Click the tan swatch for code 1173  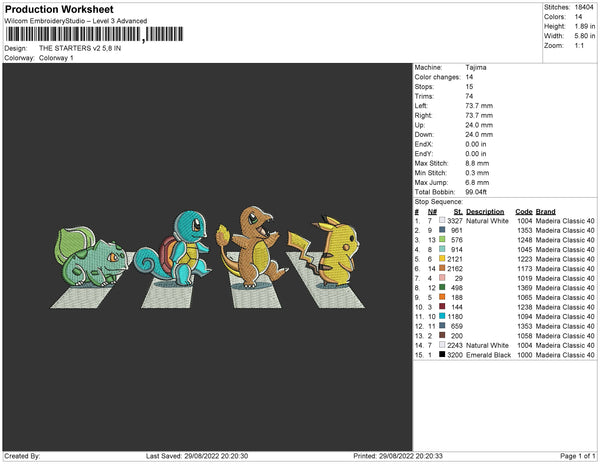coord(442,268)
